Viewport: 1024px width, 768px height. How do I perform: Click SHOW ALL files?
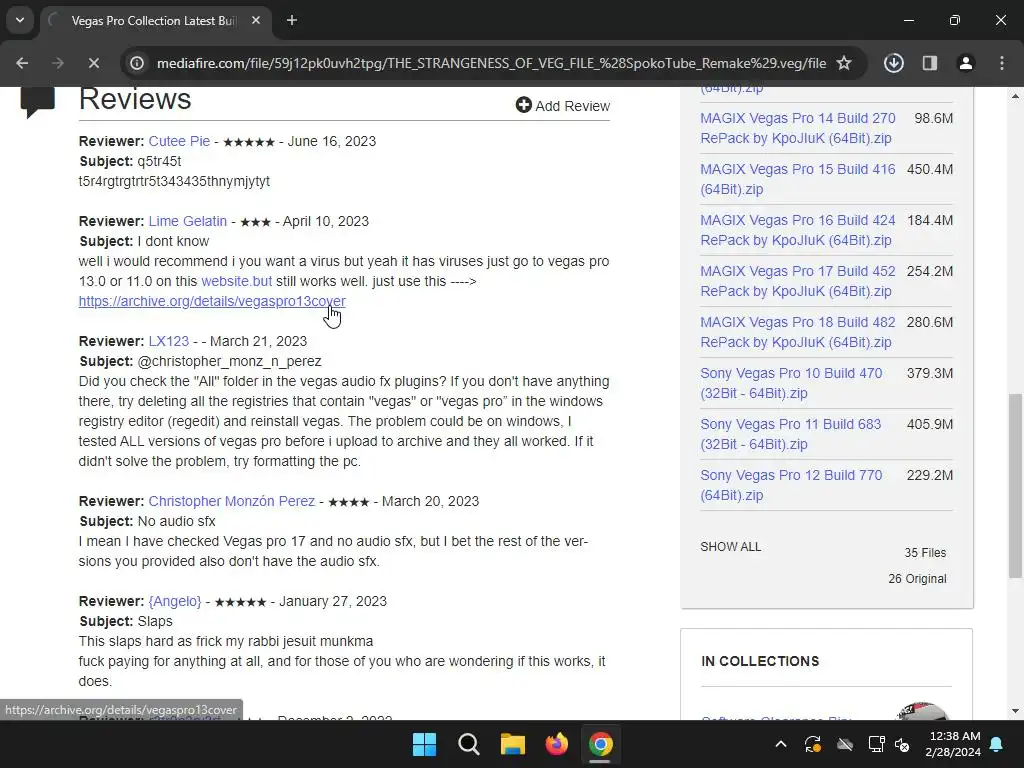click(x=730, y=547)
